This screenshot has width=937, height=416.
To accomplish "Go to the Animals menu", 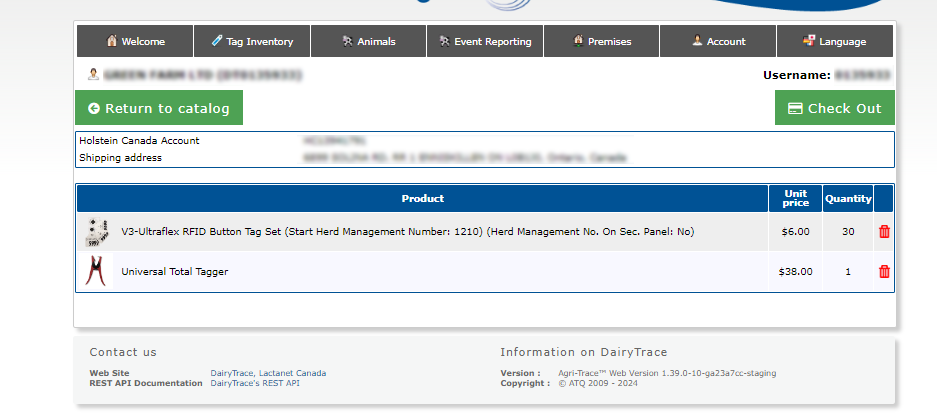I will pos(369,41).
